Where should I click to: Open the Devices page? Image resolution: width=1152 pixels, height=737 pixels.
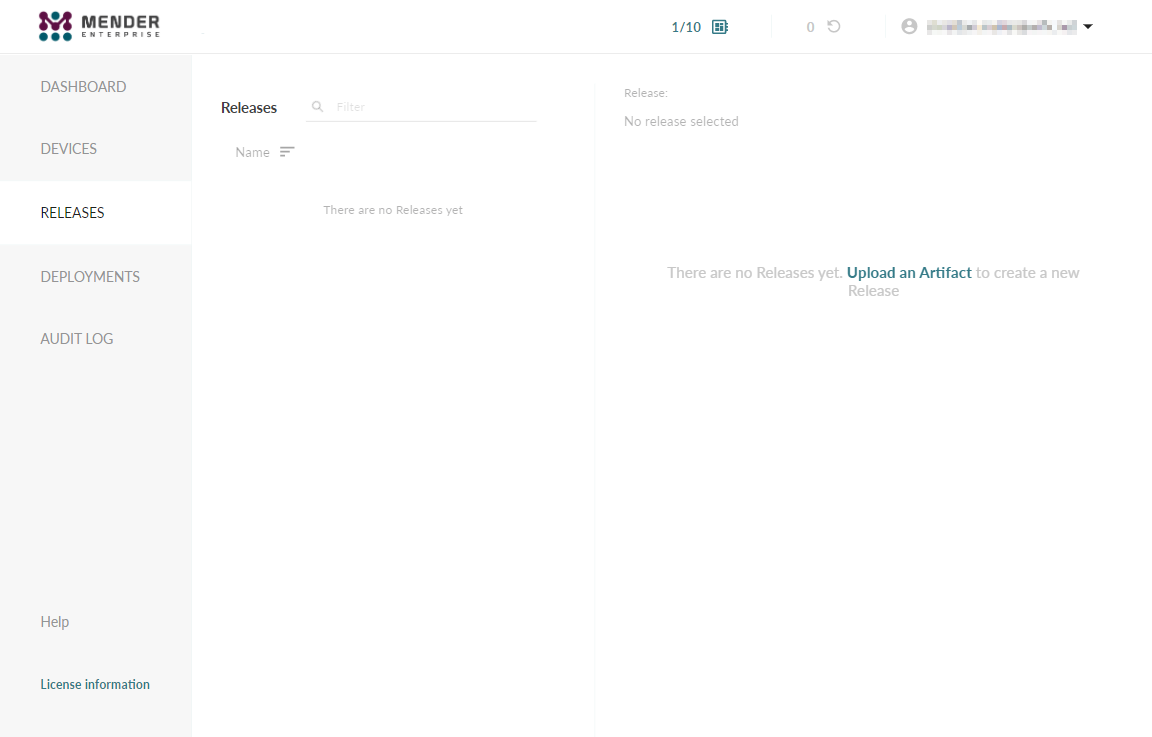click(69, 149)
